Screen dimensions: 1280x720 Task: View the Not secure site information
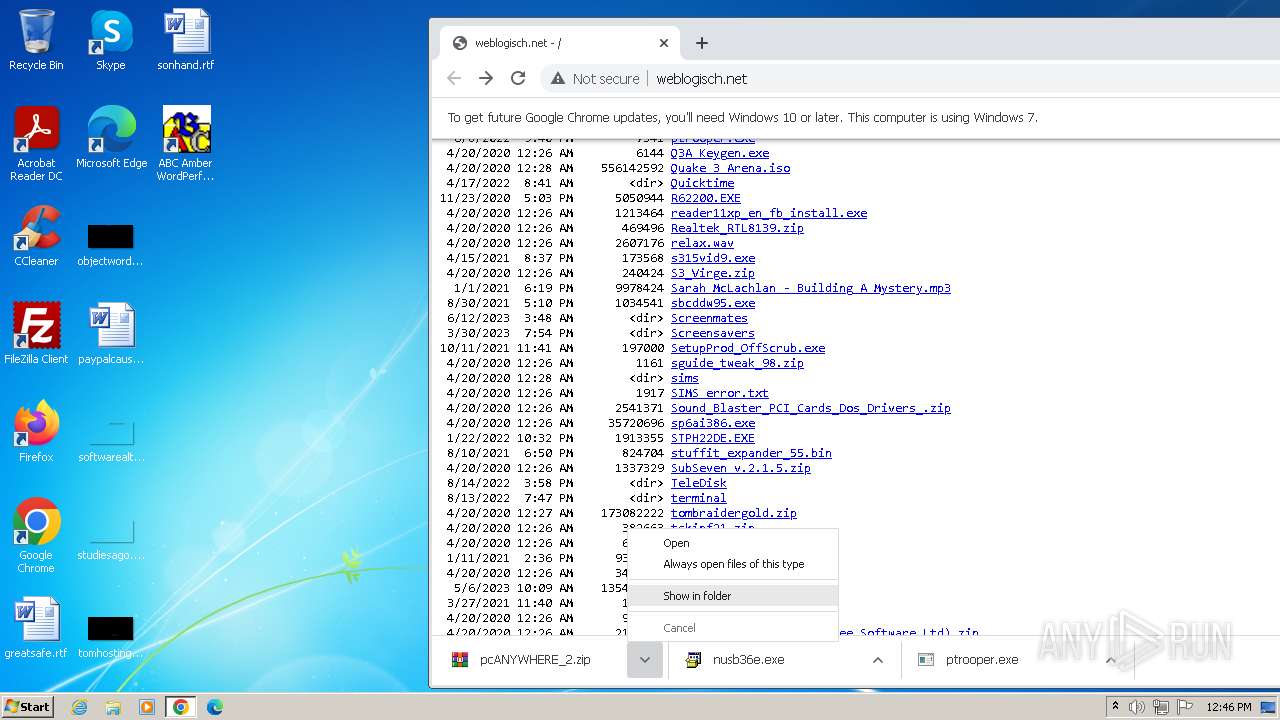pyautogui.click(x=595, y=79)
